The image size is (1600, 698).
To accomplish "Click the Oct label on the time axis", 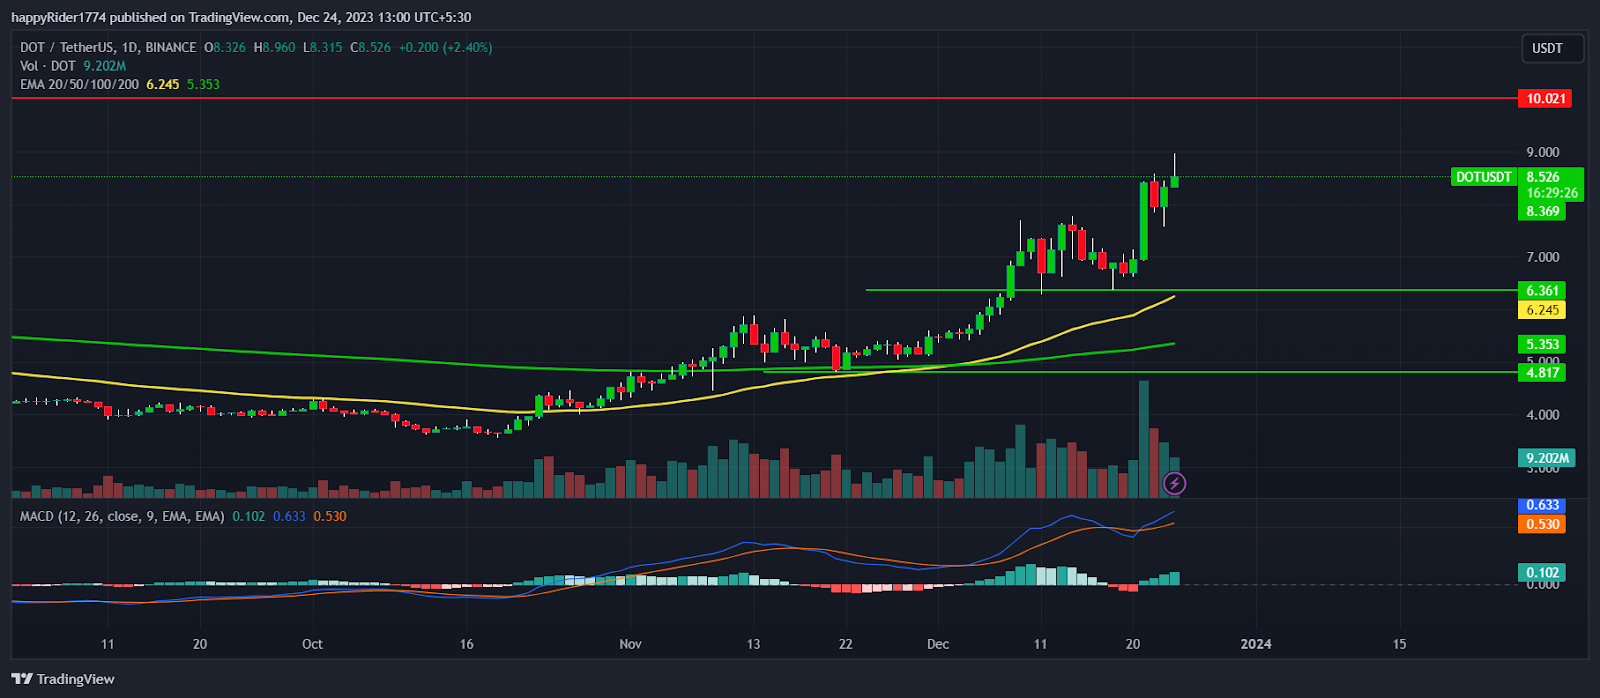I will 312,644.
